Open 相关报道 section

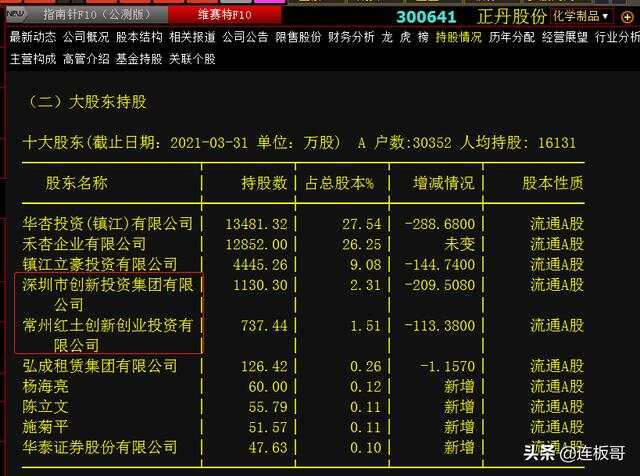192,37
